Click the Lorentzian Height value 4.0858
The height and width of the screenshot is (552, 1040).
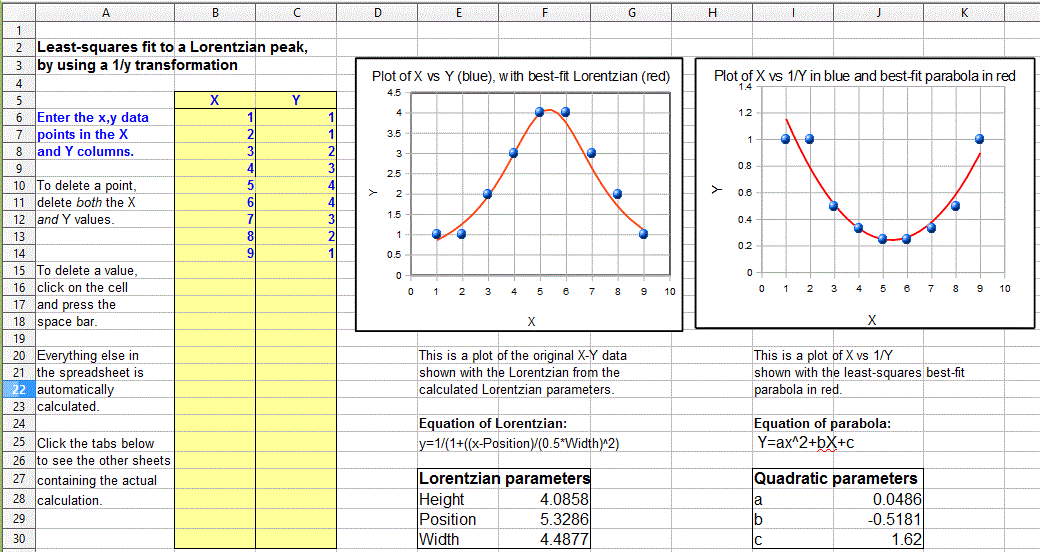pos(545,499)
